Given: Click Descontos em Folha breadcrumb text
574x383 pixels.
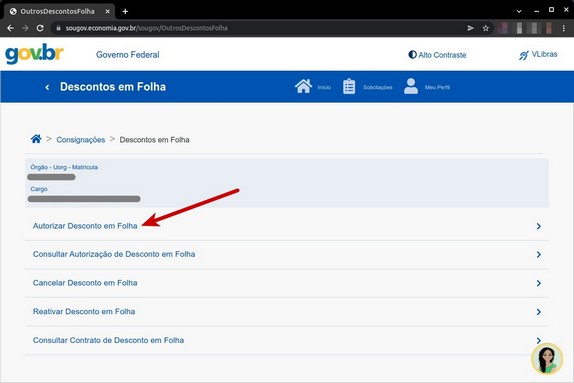Looking at the screenshot, I should (154, 140).
